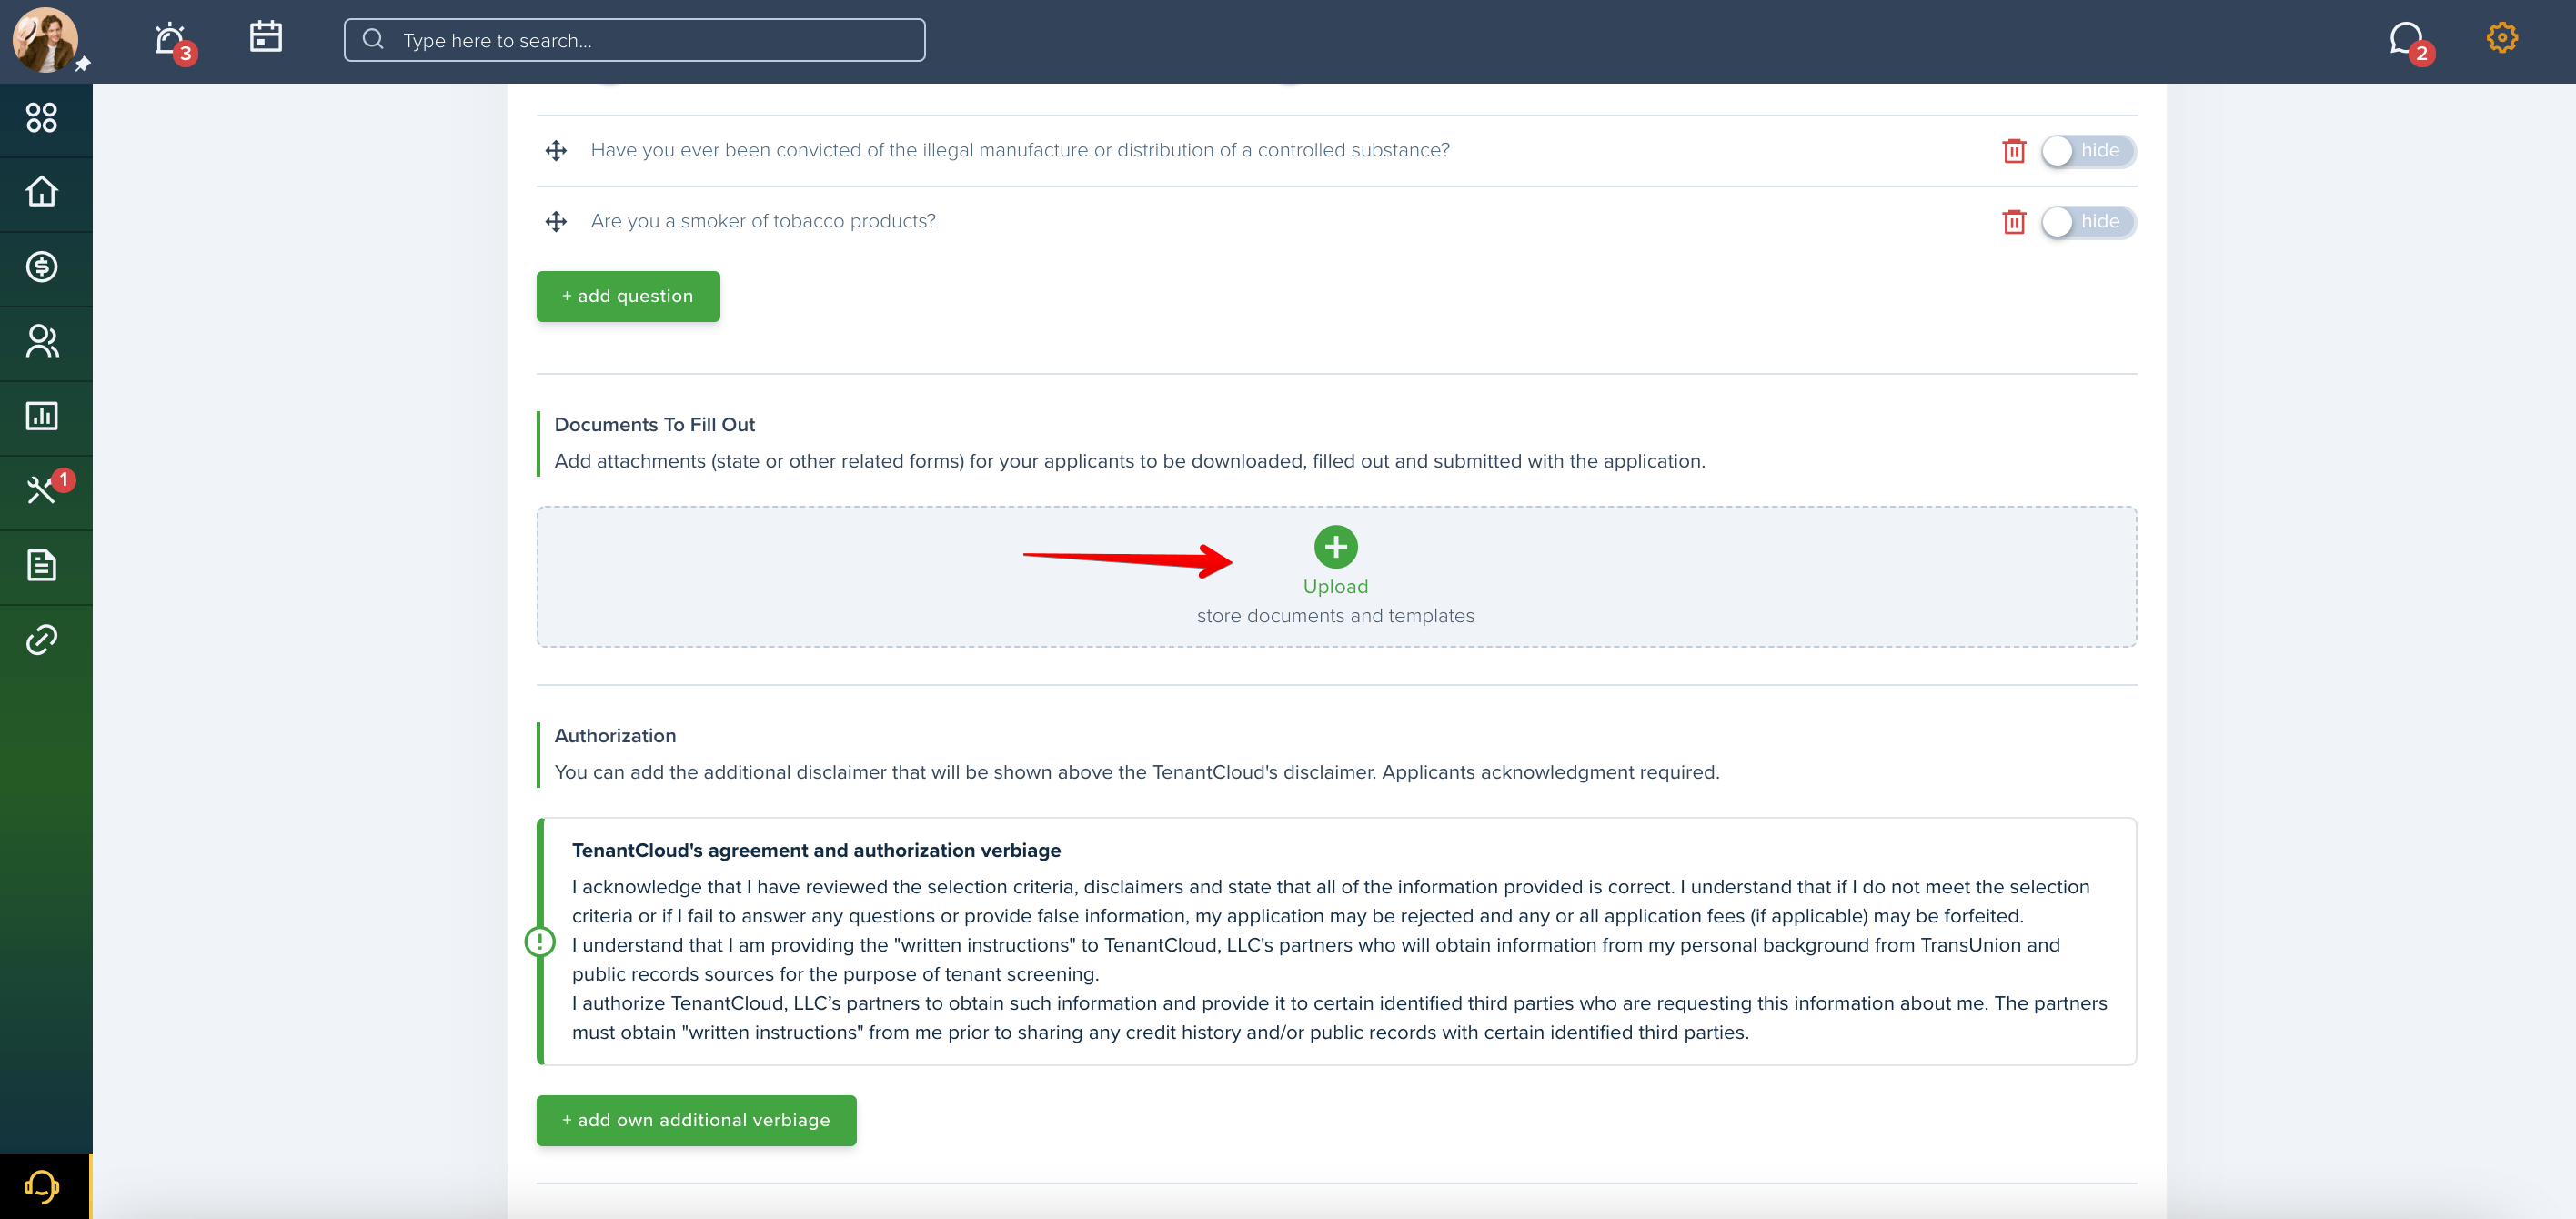Open the home properties sidebar icon

(41, 192)
